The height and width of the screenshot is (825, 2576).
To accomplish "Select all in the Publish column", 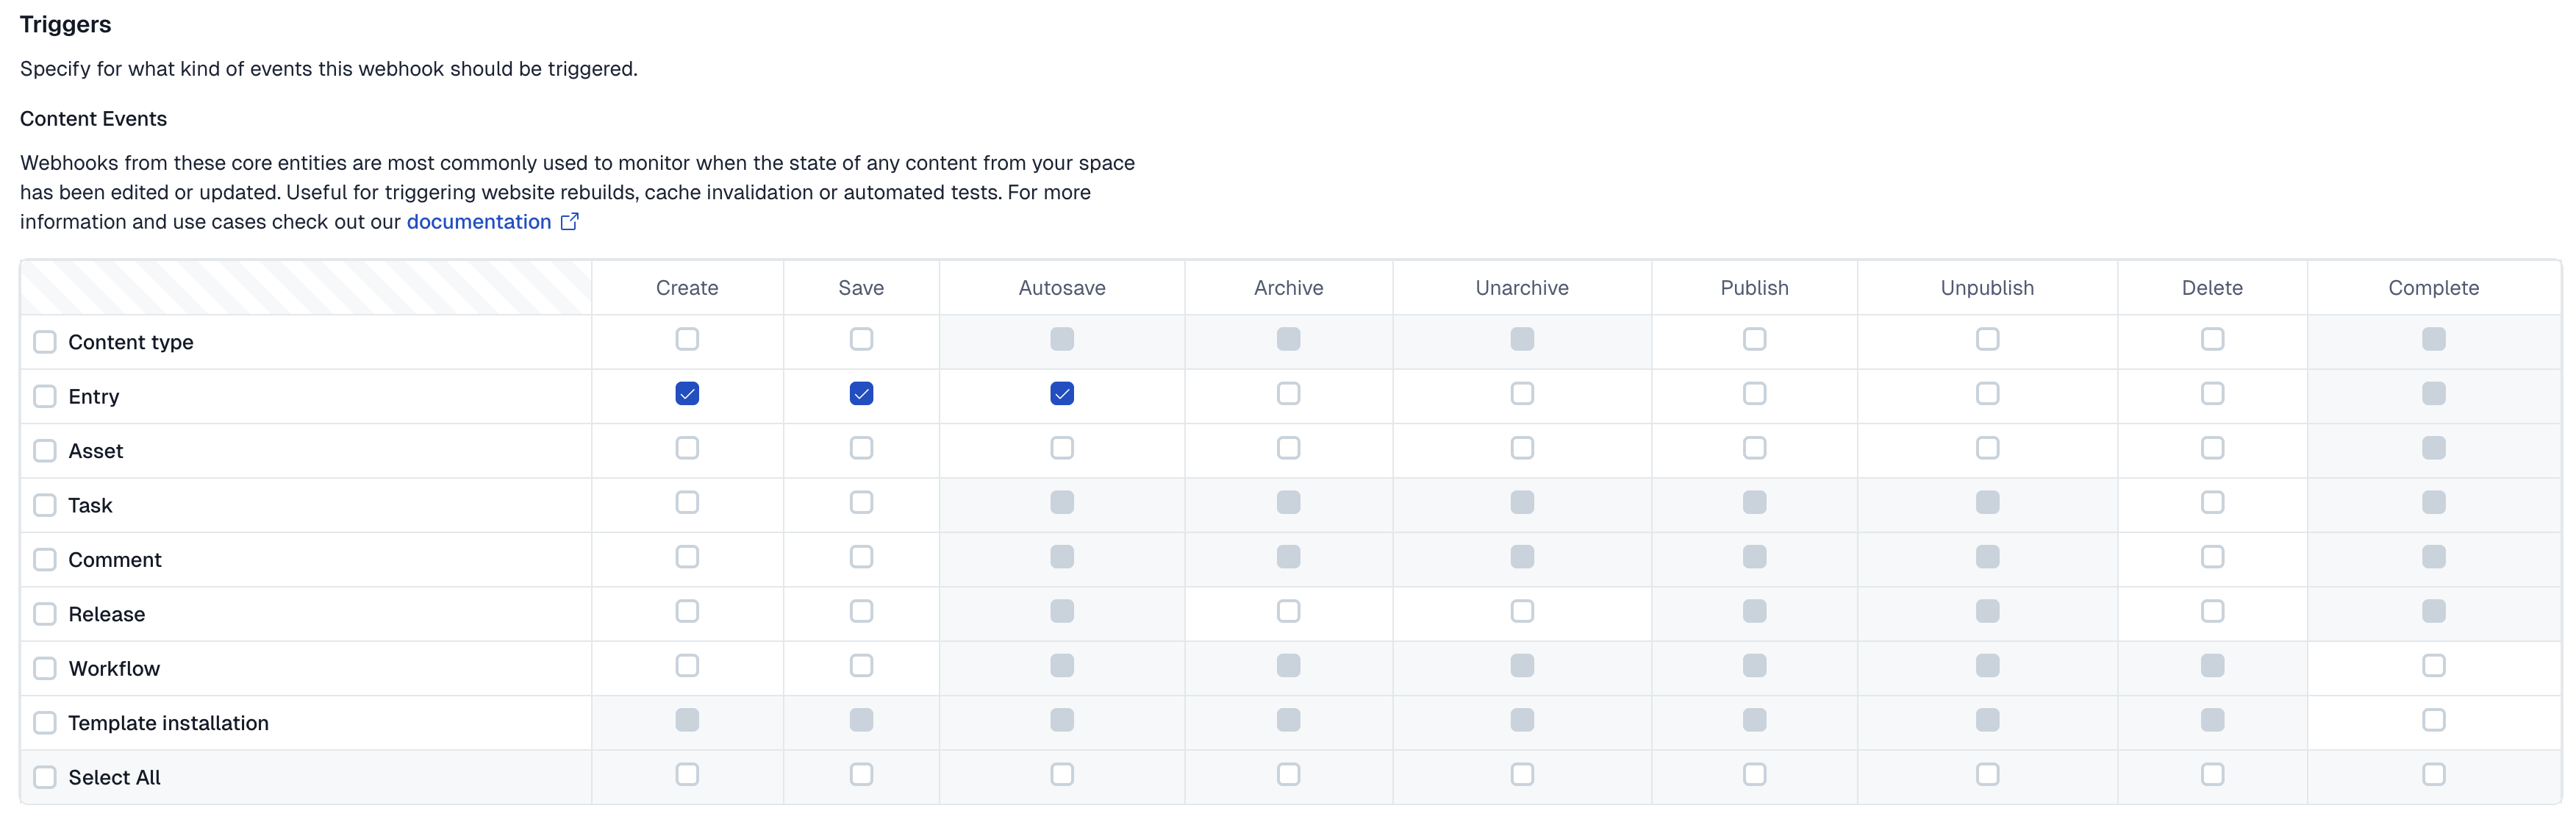I will (1754, 774).
